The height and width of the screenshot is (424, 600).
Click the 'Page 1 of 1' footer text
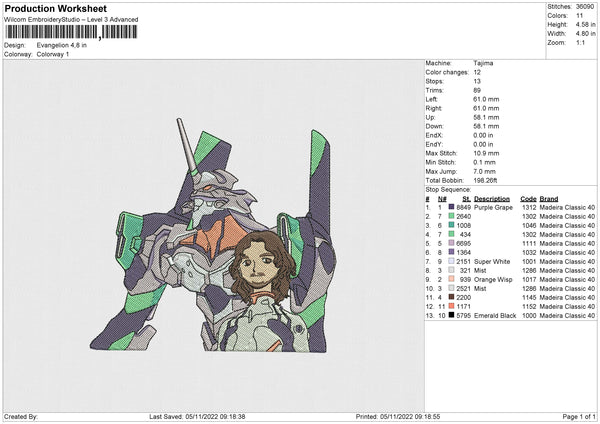click(x=579, y=417)
